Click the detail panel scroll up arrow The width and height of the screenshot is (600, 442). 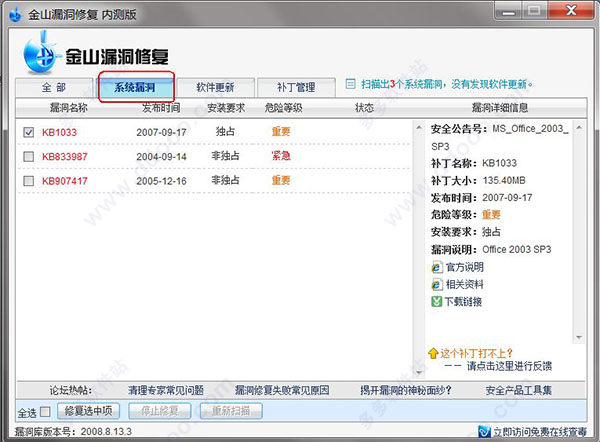[579, 127]
